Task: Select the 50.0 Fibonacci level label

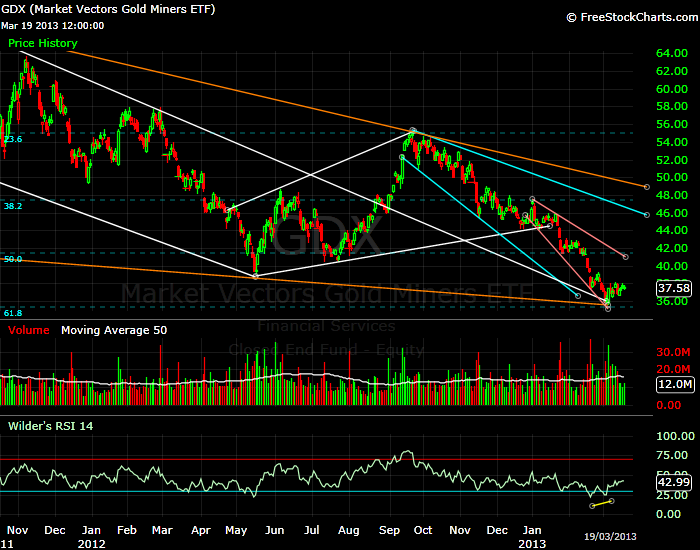Action: pos(13,259)
